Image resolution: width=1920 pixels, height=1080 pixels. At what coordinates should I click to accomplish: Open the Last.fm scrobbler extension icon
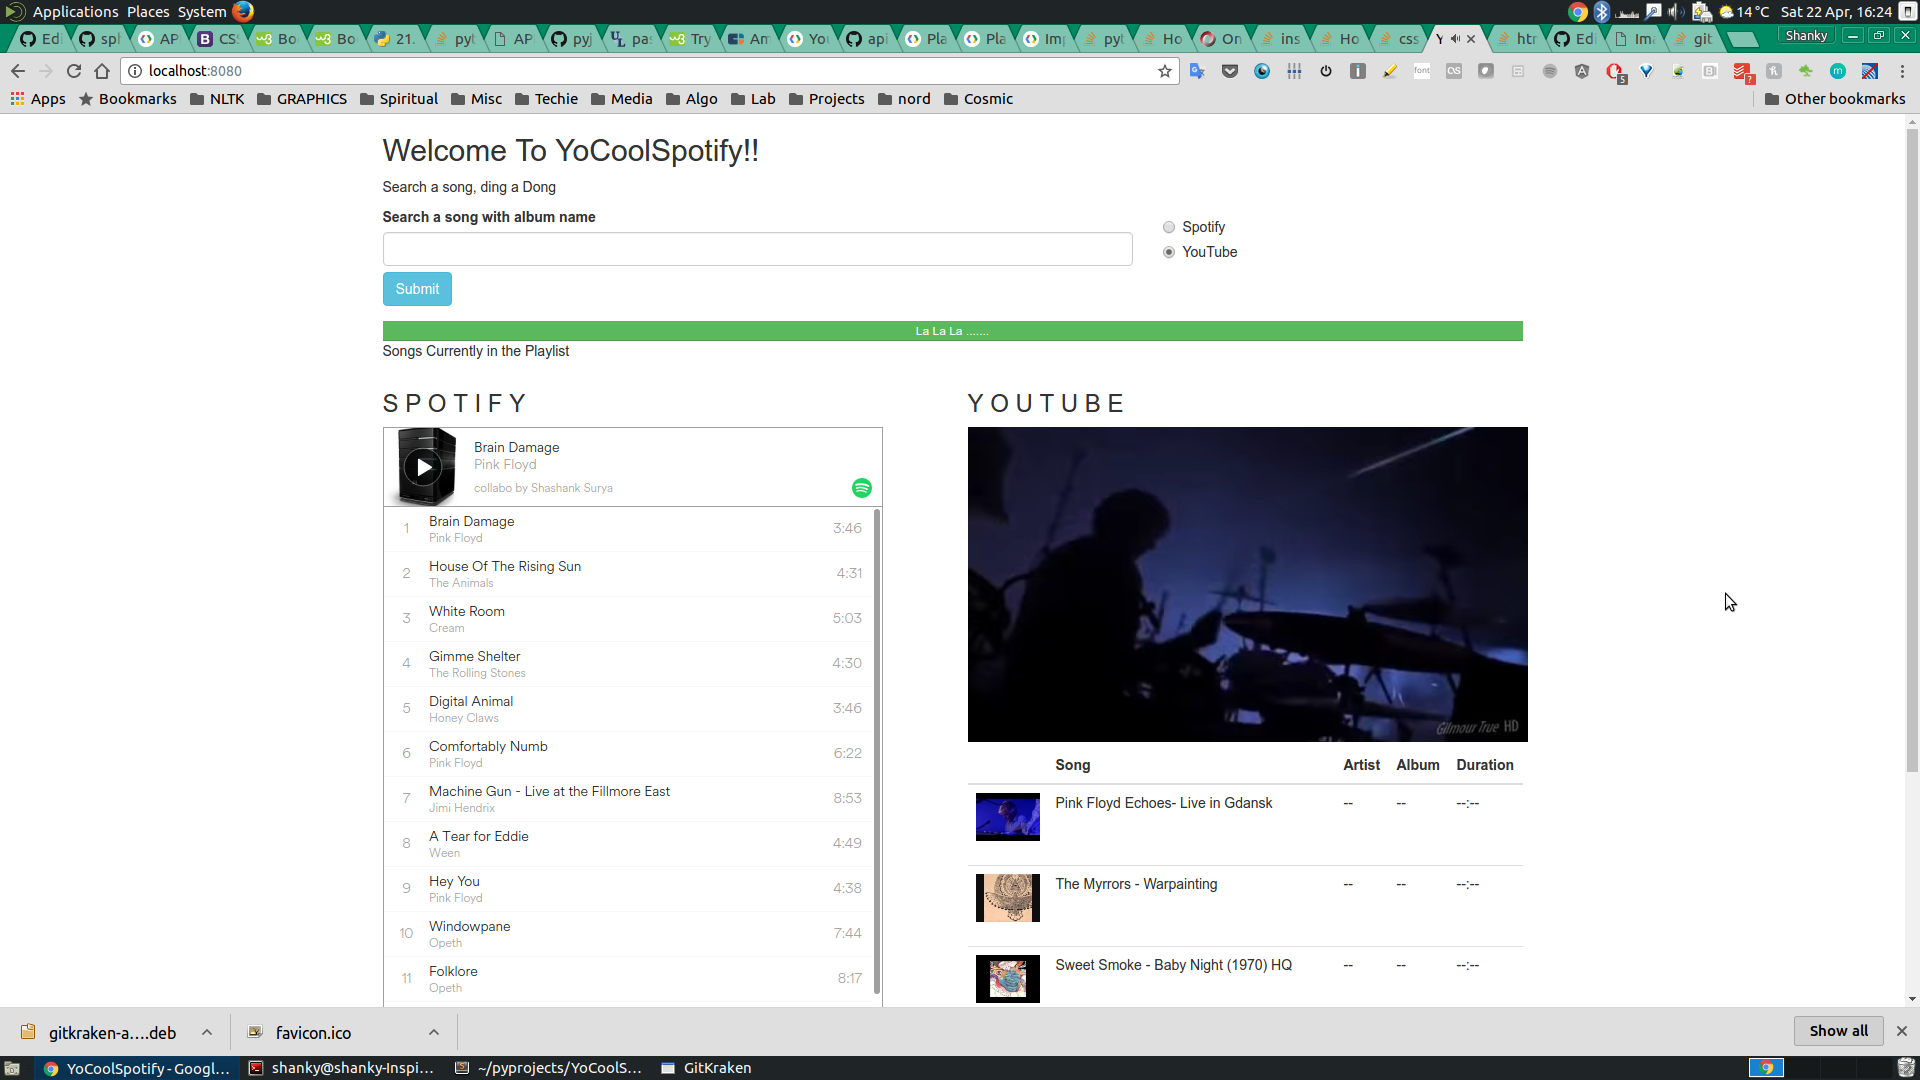1454,71
